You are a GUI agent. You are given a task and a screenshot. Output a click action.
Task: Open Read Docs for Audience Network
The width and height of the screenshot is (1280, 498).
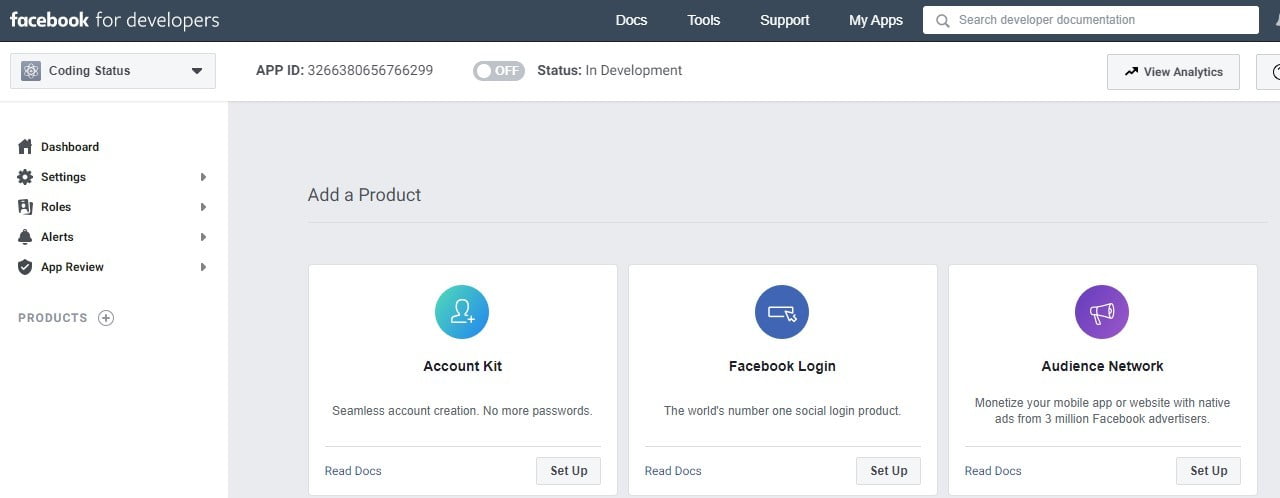(993, 471)
